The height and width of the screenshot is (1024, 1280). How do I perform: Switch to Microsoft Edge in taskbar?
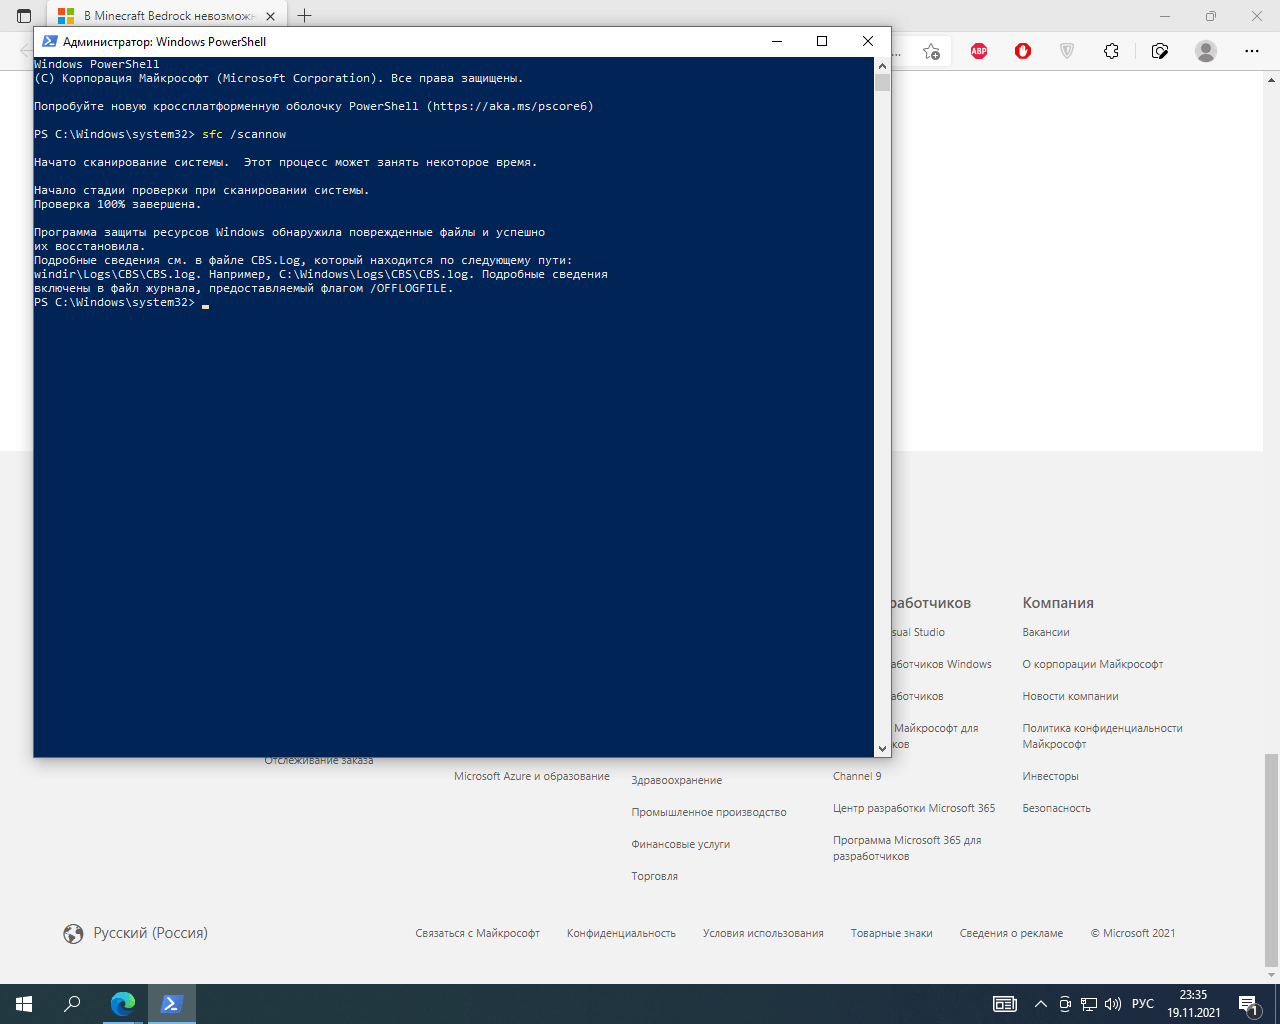(123, 1004)
